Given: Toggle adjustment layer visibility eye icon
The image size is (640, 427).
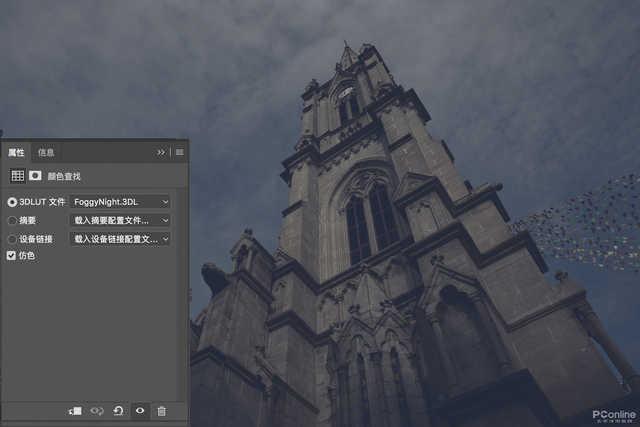Looking at the screenshot, I should tap(140, 410).
